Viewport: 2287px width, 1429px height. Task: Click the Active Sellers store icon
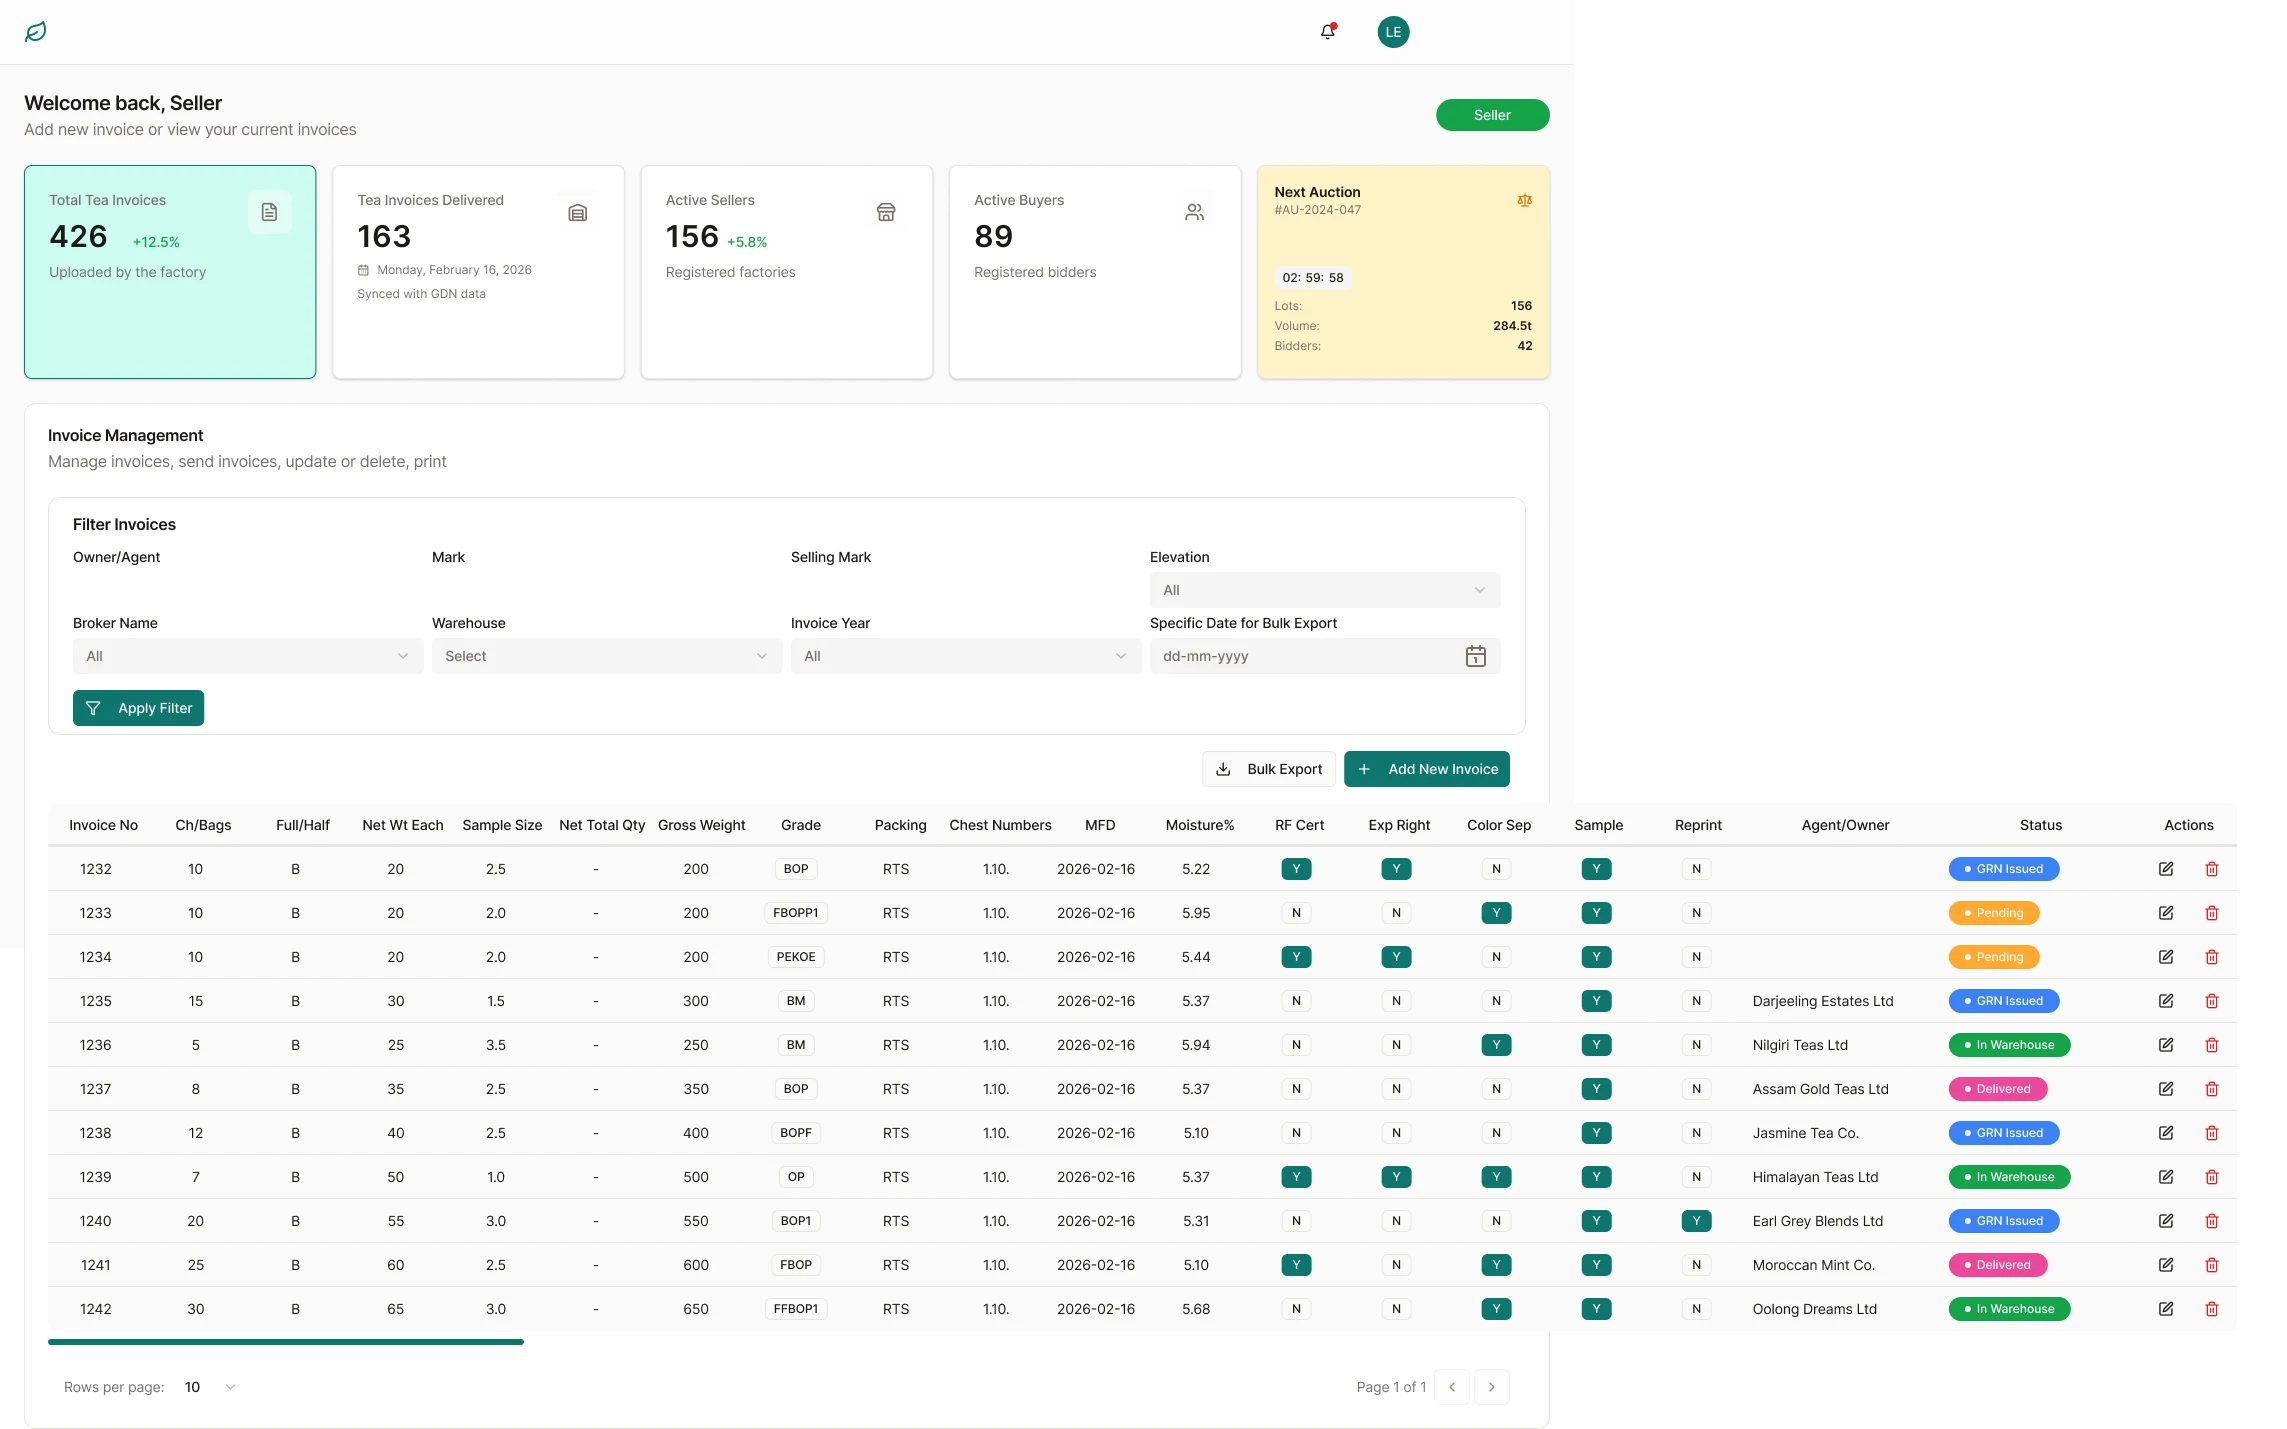(886, 212)
